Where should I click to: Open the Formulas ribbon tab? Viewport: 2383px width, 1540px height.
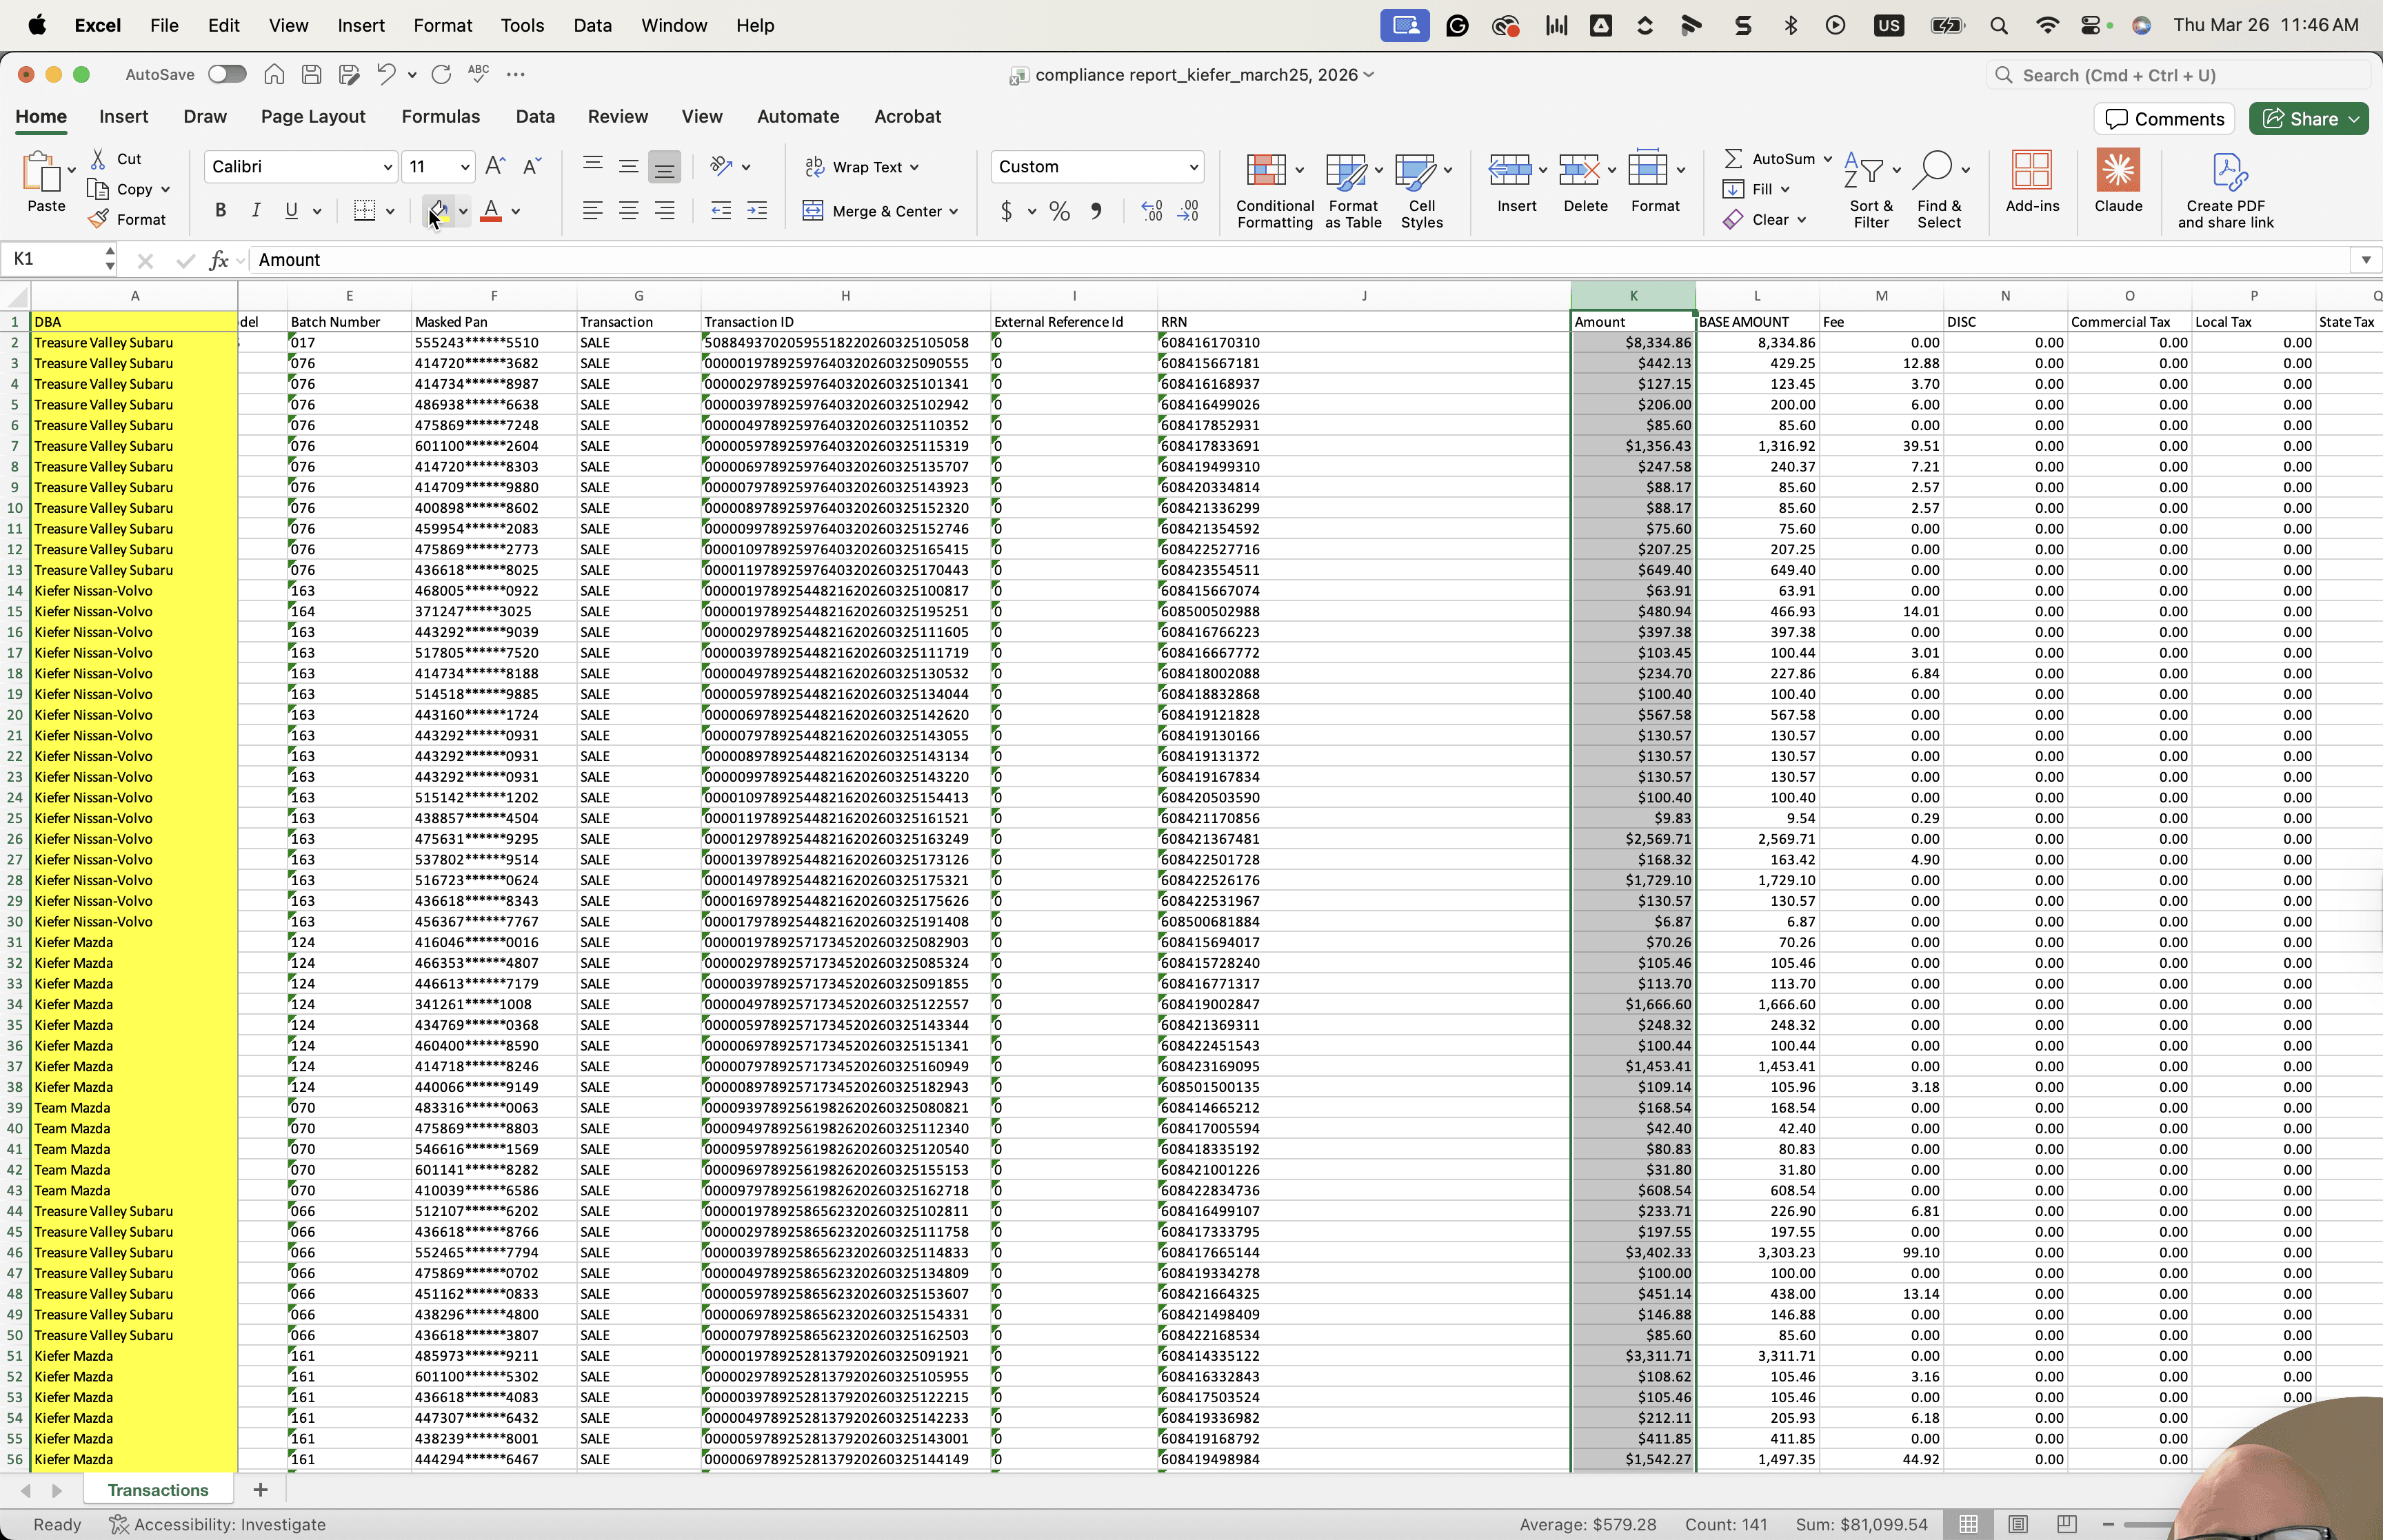tap(441, 117)
